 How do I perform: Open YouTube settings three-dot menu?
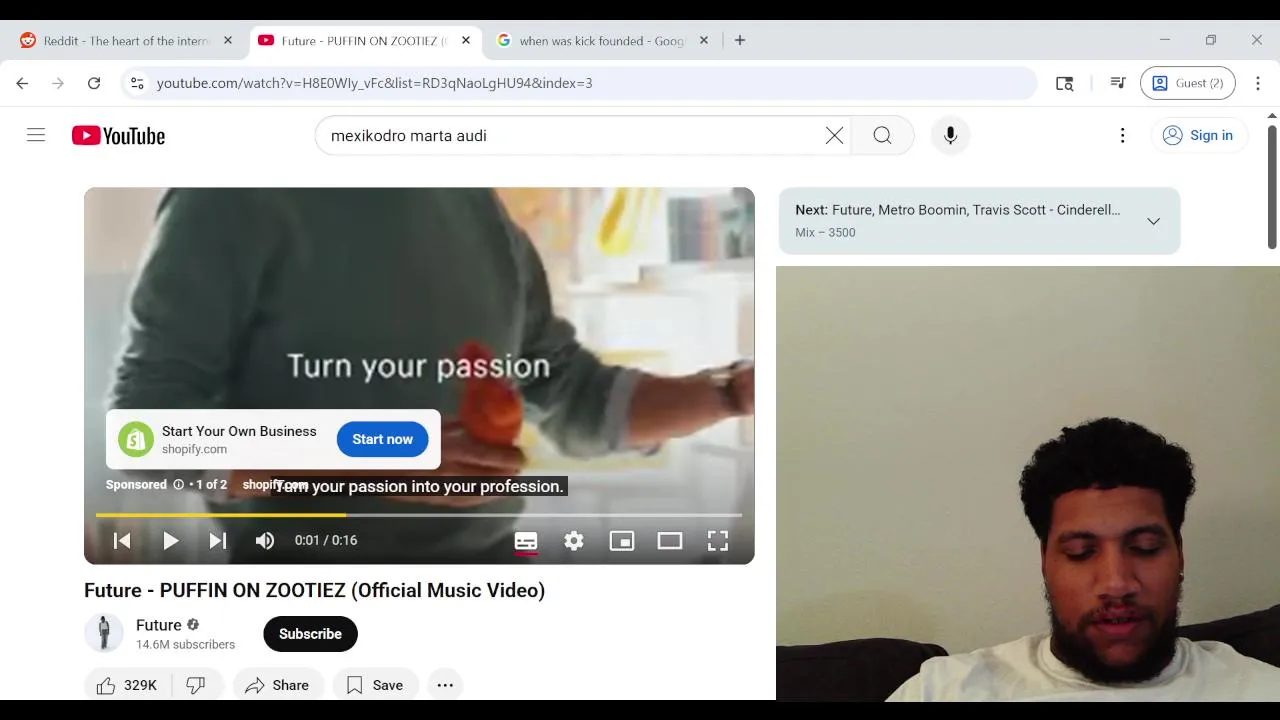pos(1122,135)
